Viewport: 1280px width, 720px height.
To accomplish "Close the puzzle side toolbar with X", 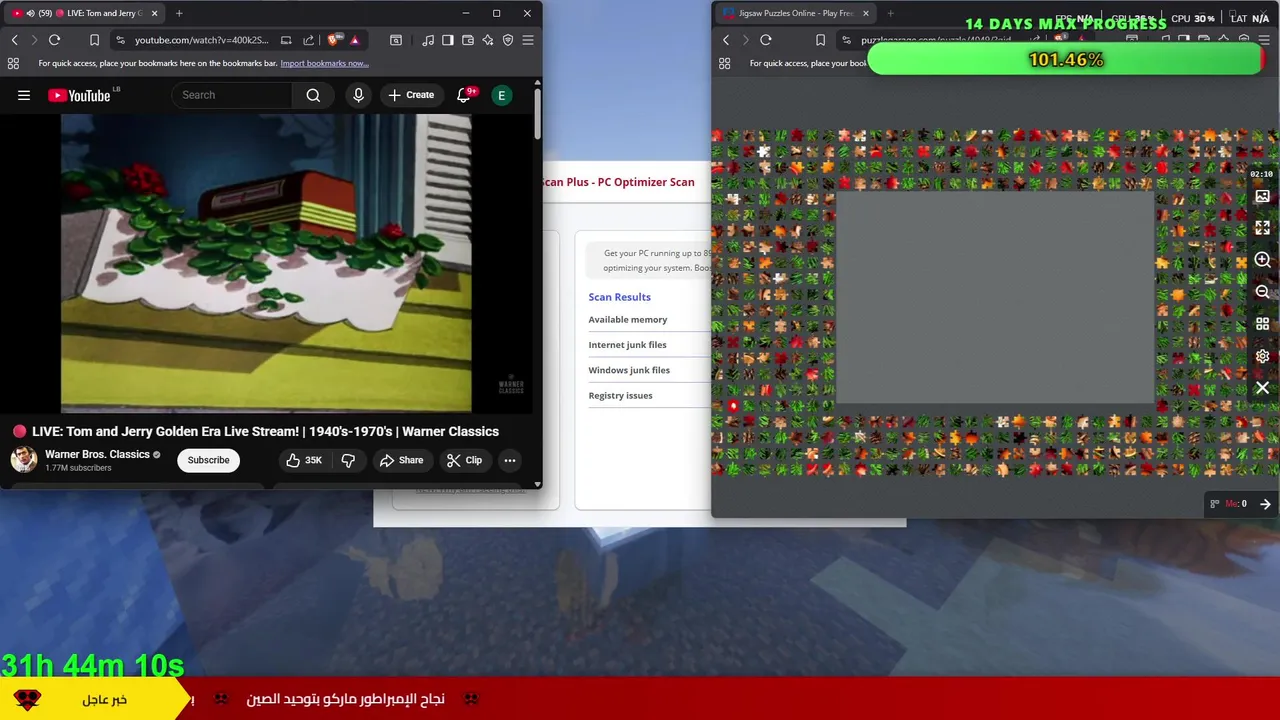I will [1262, 388].
